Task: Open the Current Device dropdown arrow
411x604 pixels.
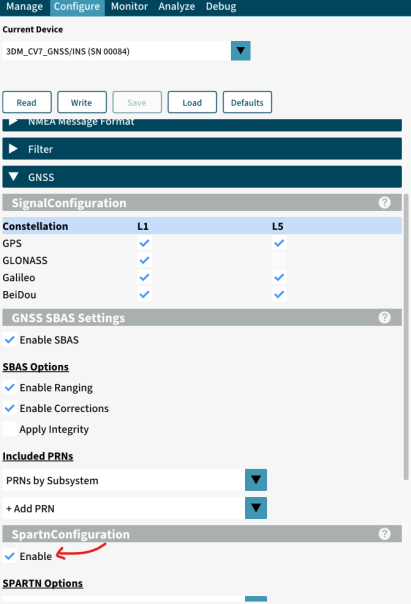Action: click(x=241, y=51)
